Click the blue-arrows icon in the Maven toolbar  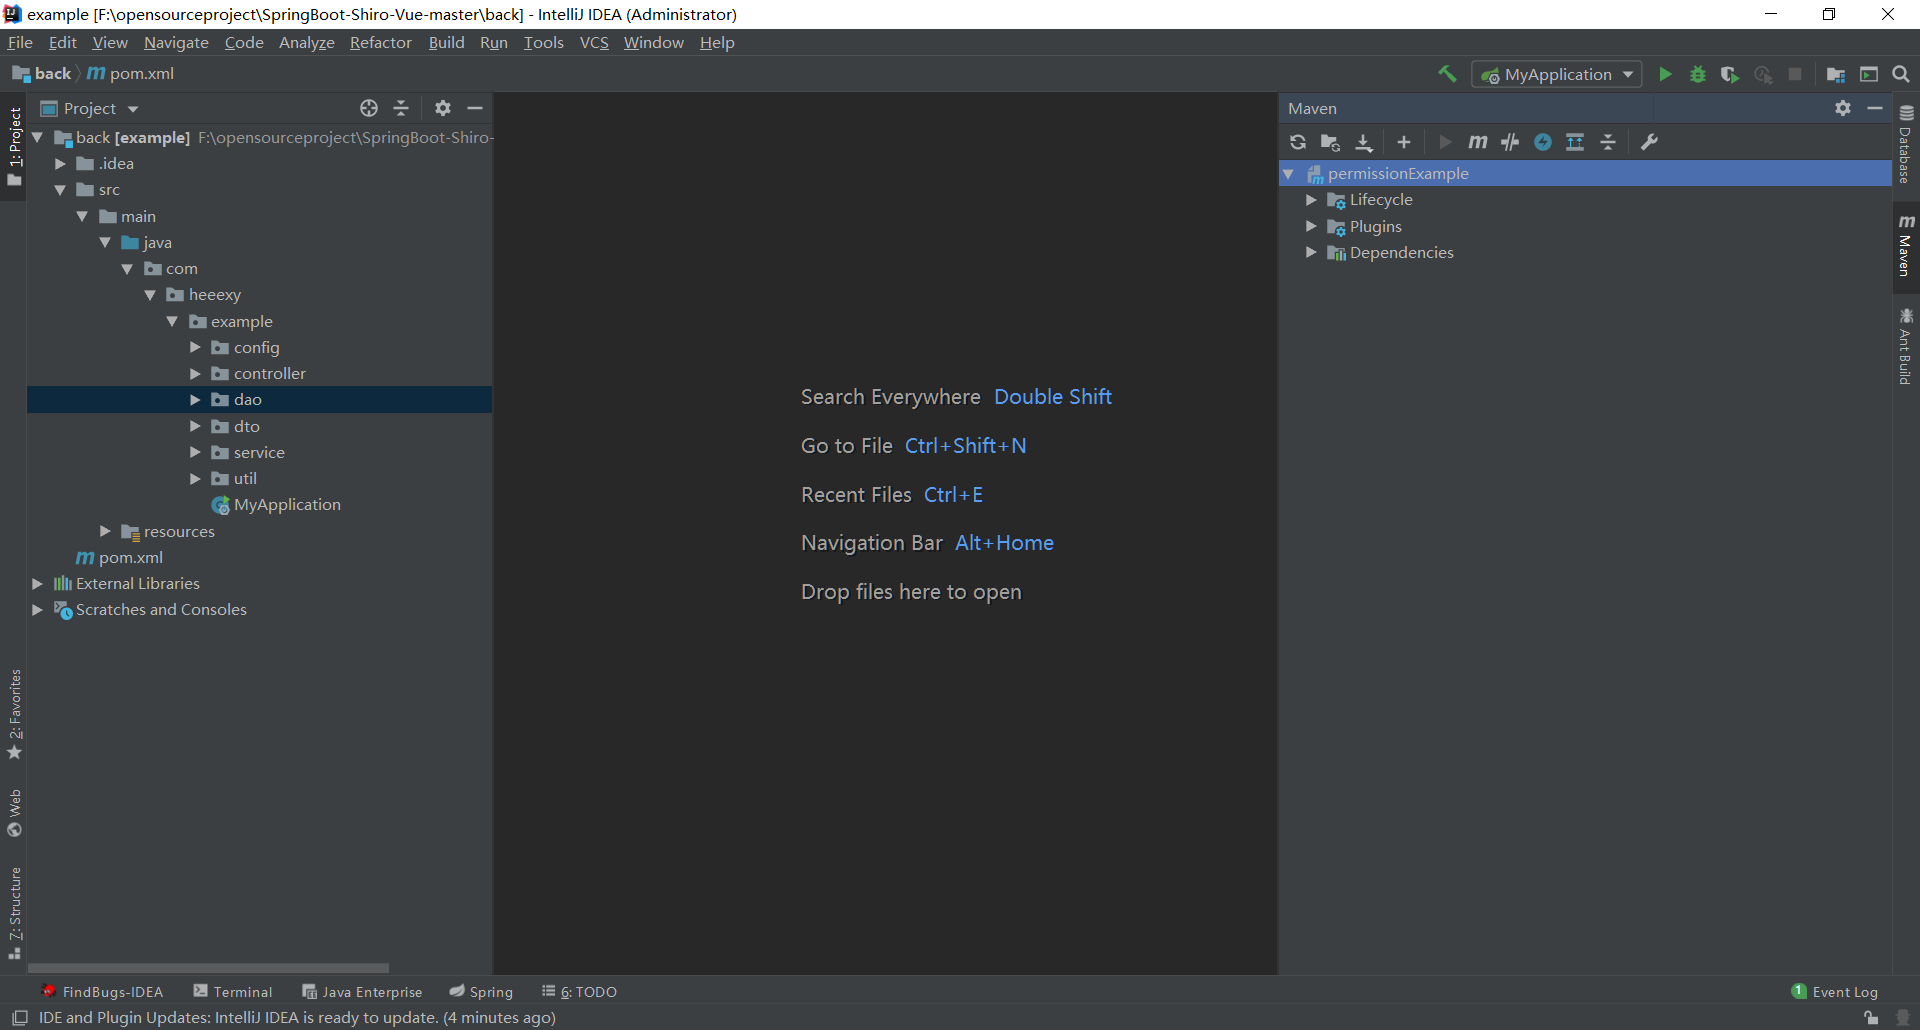[1575, 142]
